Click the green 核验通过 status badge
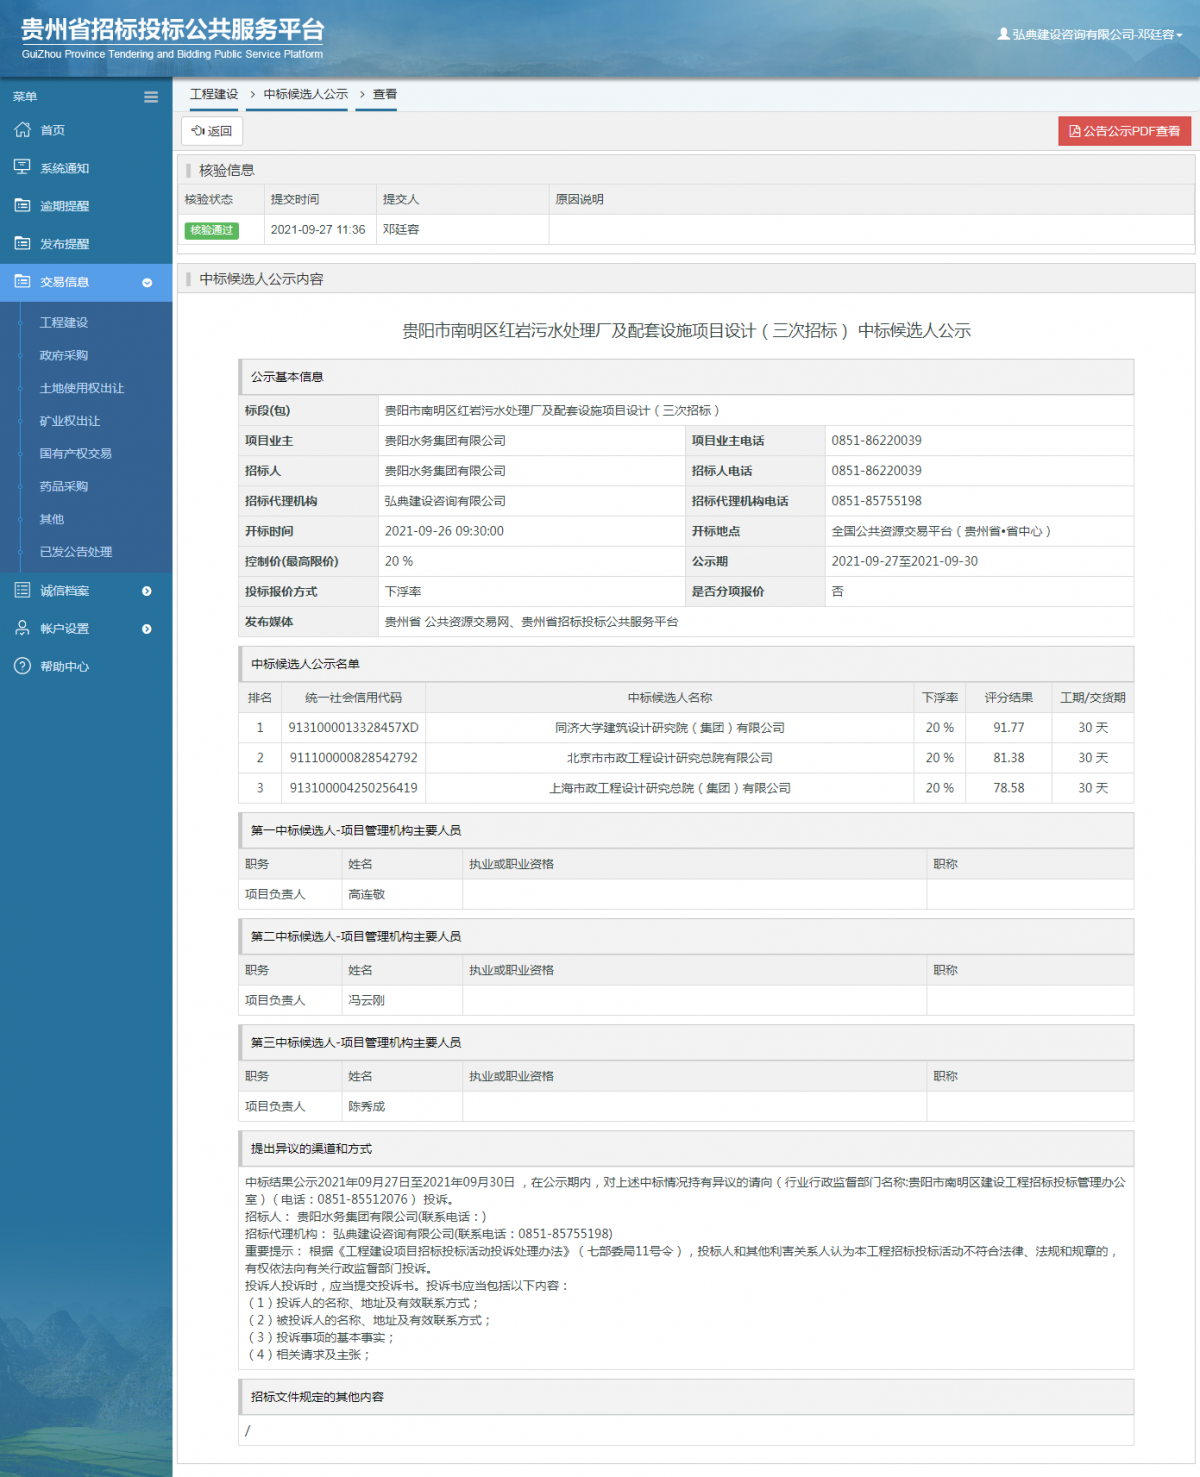Image resolution: width=1200 pixels, height=1477 pixels. pos(212,230)
